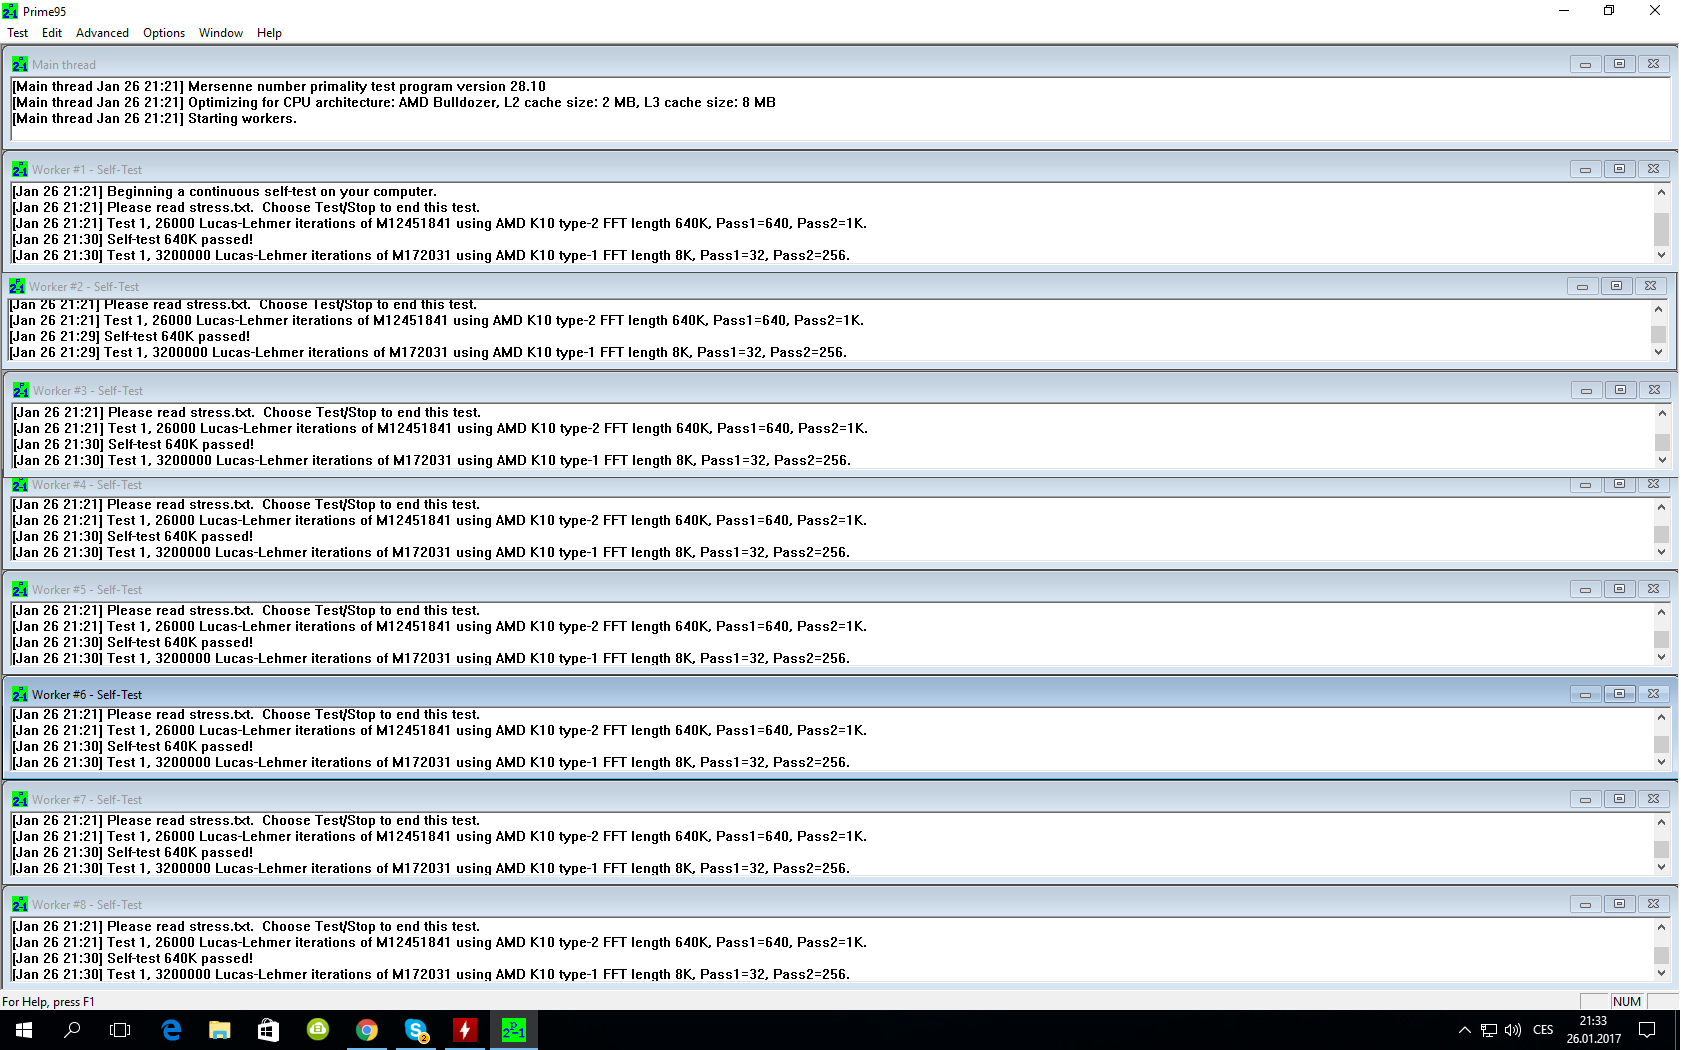Maximize the Worker #7 child window

click(1619, 799)
